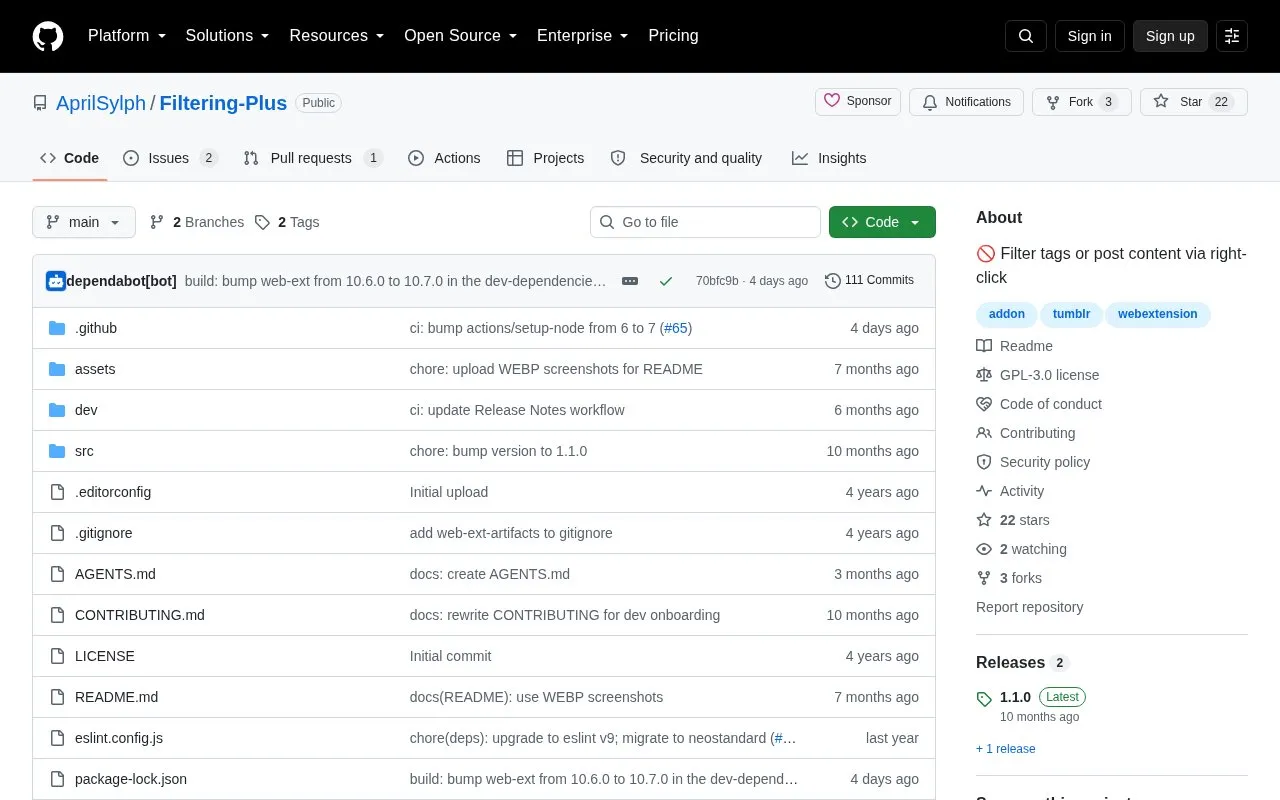Viewport: 1280px width, 800px height.
Task: Open the README.md file
Action: (116, 697)
